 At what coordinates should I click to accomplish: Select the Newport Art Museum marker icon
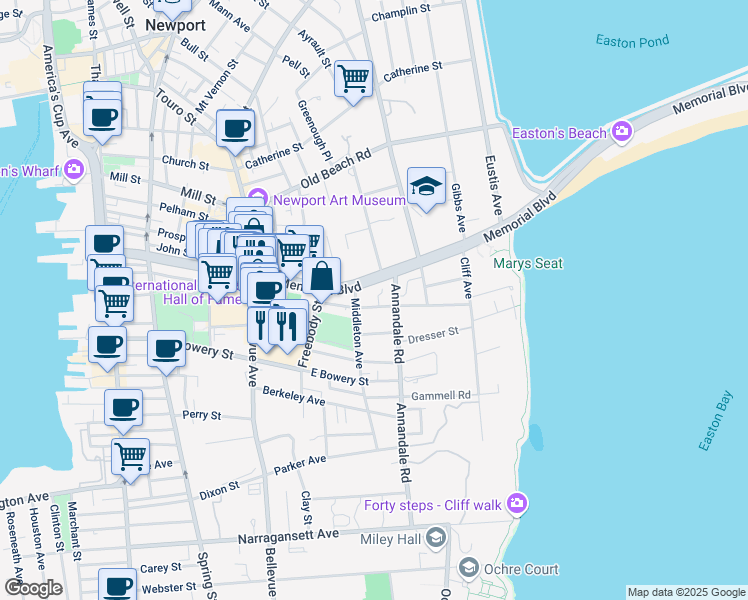pos(258,197)
